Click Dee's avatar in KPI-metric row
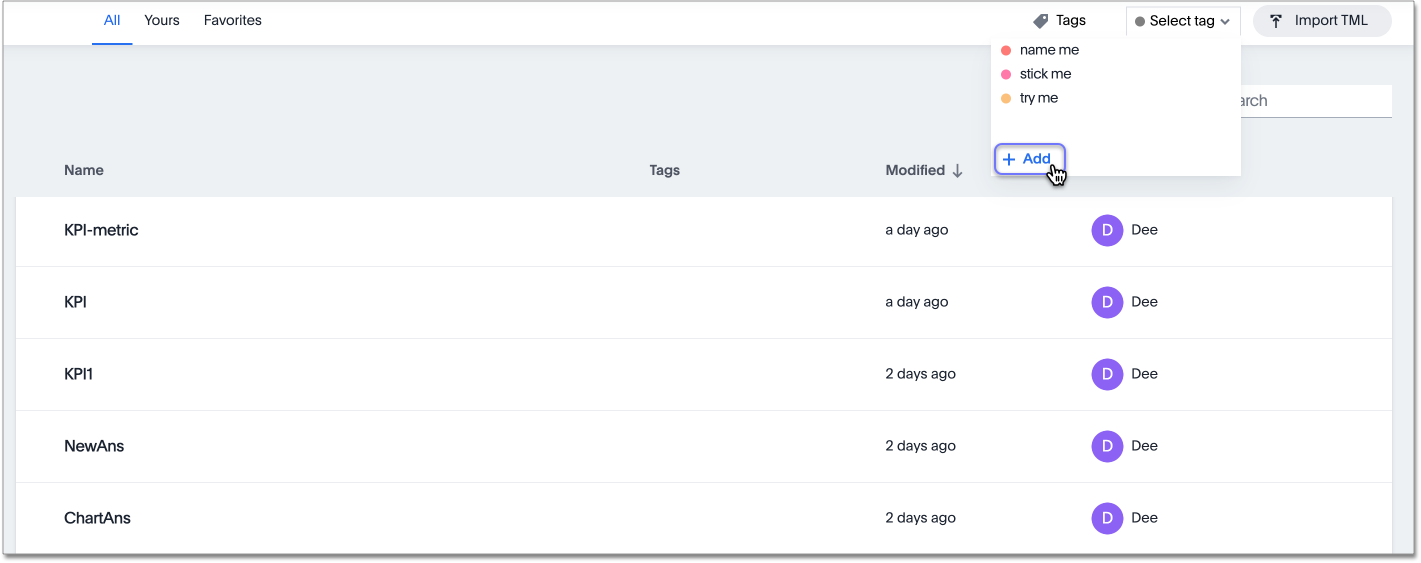The width and height of the screenshot is (1421, 563). (x=1107, y=230)
